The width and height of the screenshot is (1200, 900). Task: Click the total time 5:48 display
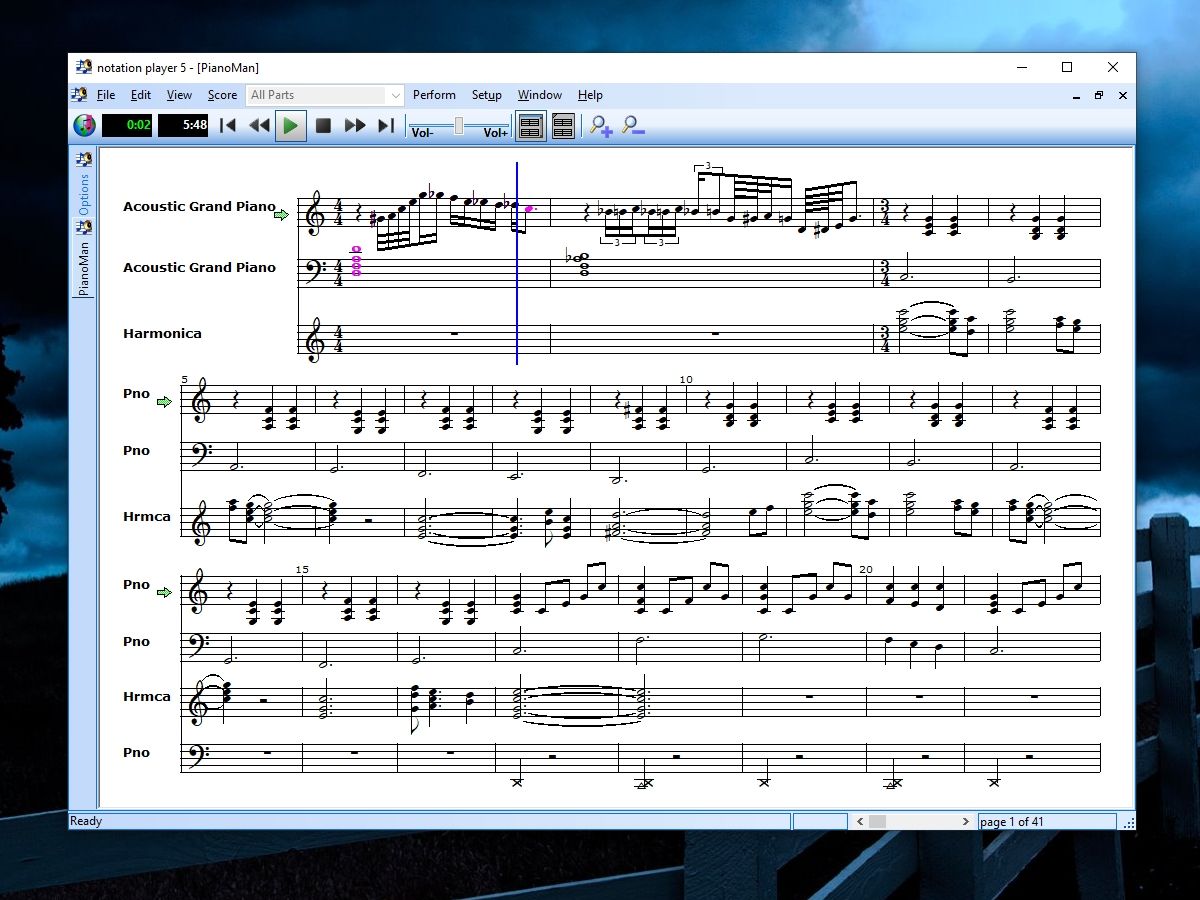[183, 126]
